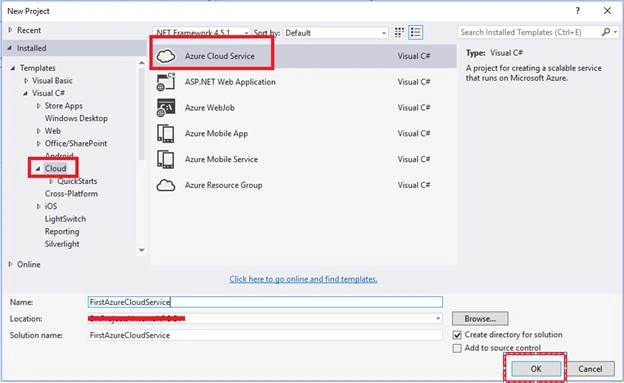The image size is (624, 383).
Task: Click the Search Installed Templates box
Action: 529,32
